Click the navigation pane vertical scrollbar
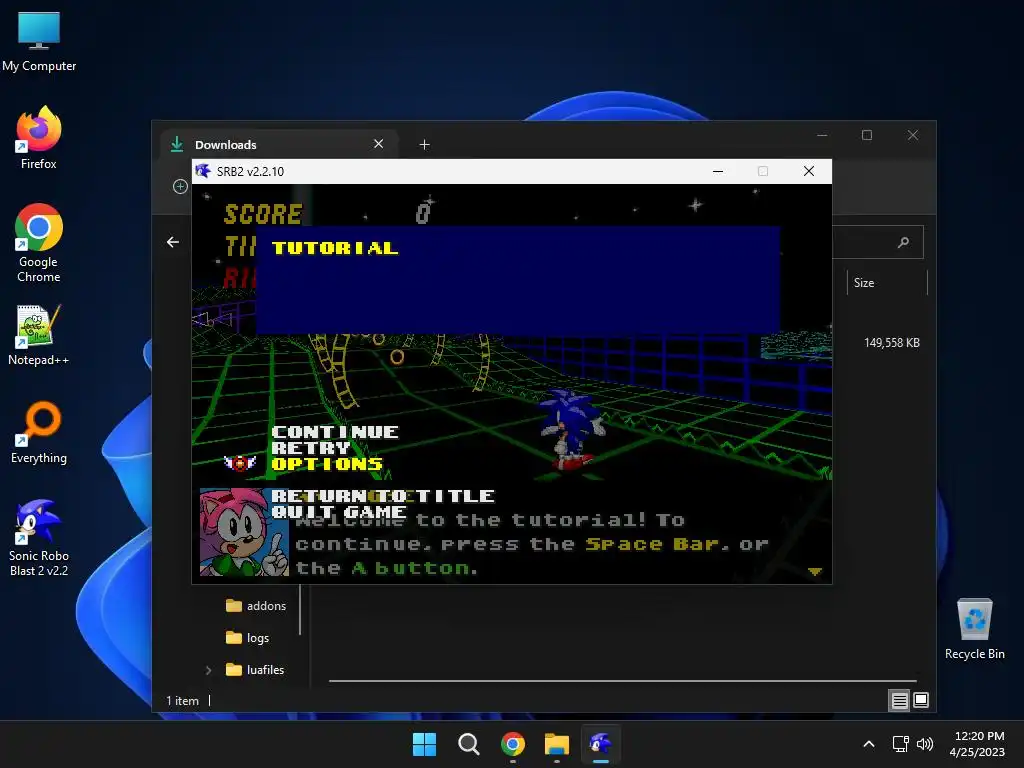The image size is (1024, 768). click(x=300, y=609)
